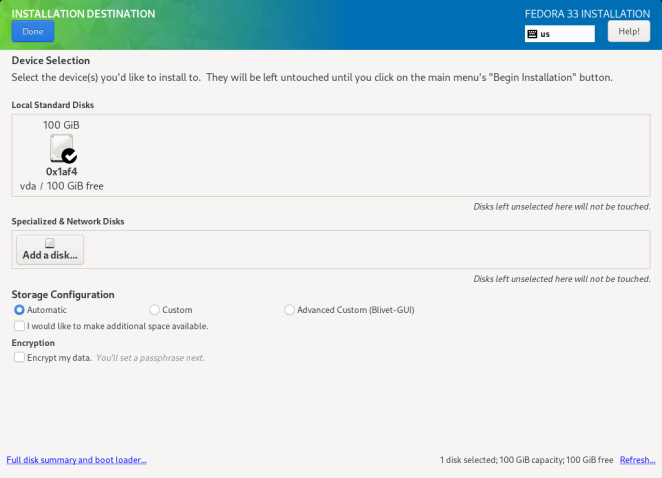The width and height of the screenshot is (662, 478).
Task: Click the 100 GiB size label above disk
Action: coord(61,125)
